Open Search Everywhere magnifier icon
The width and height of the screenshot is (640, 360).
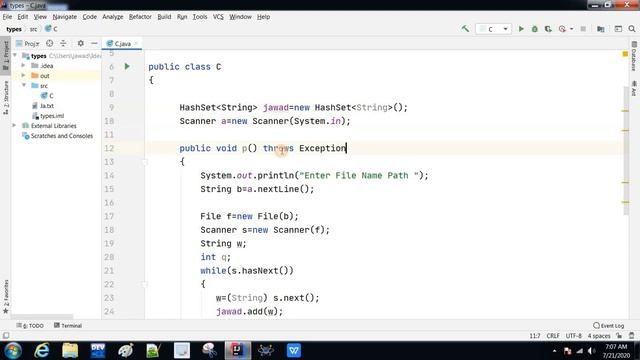[x=632, y=29]
